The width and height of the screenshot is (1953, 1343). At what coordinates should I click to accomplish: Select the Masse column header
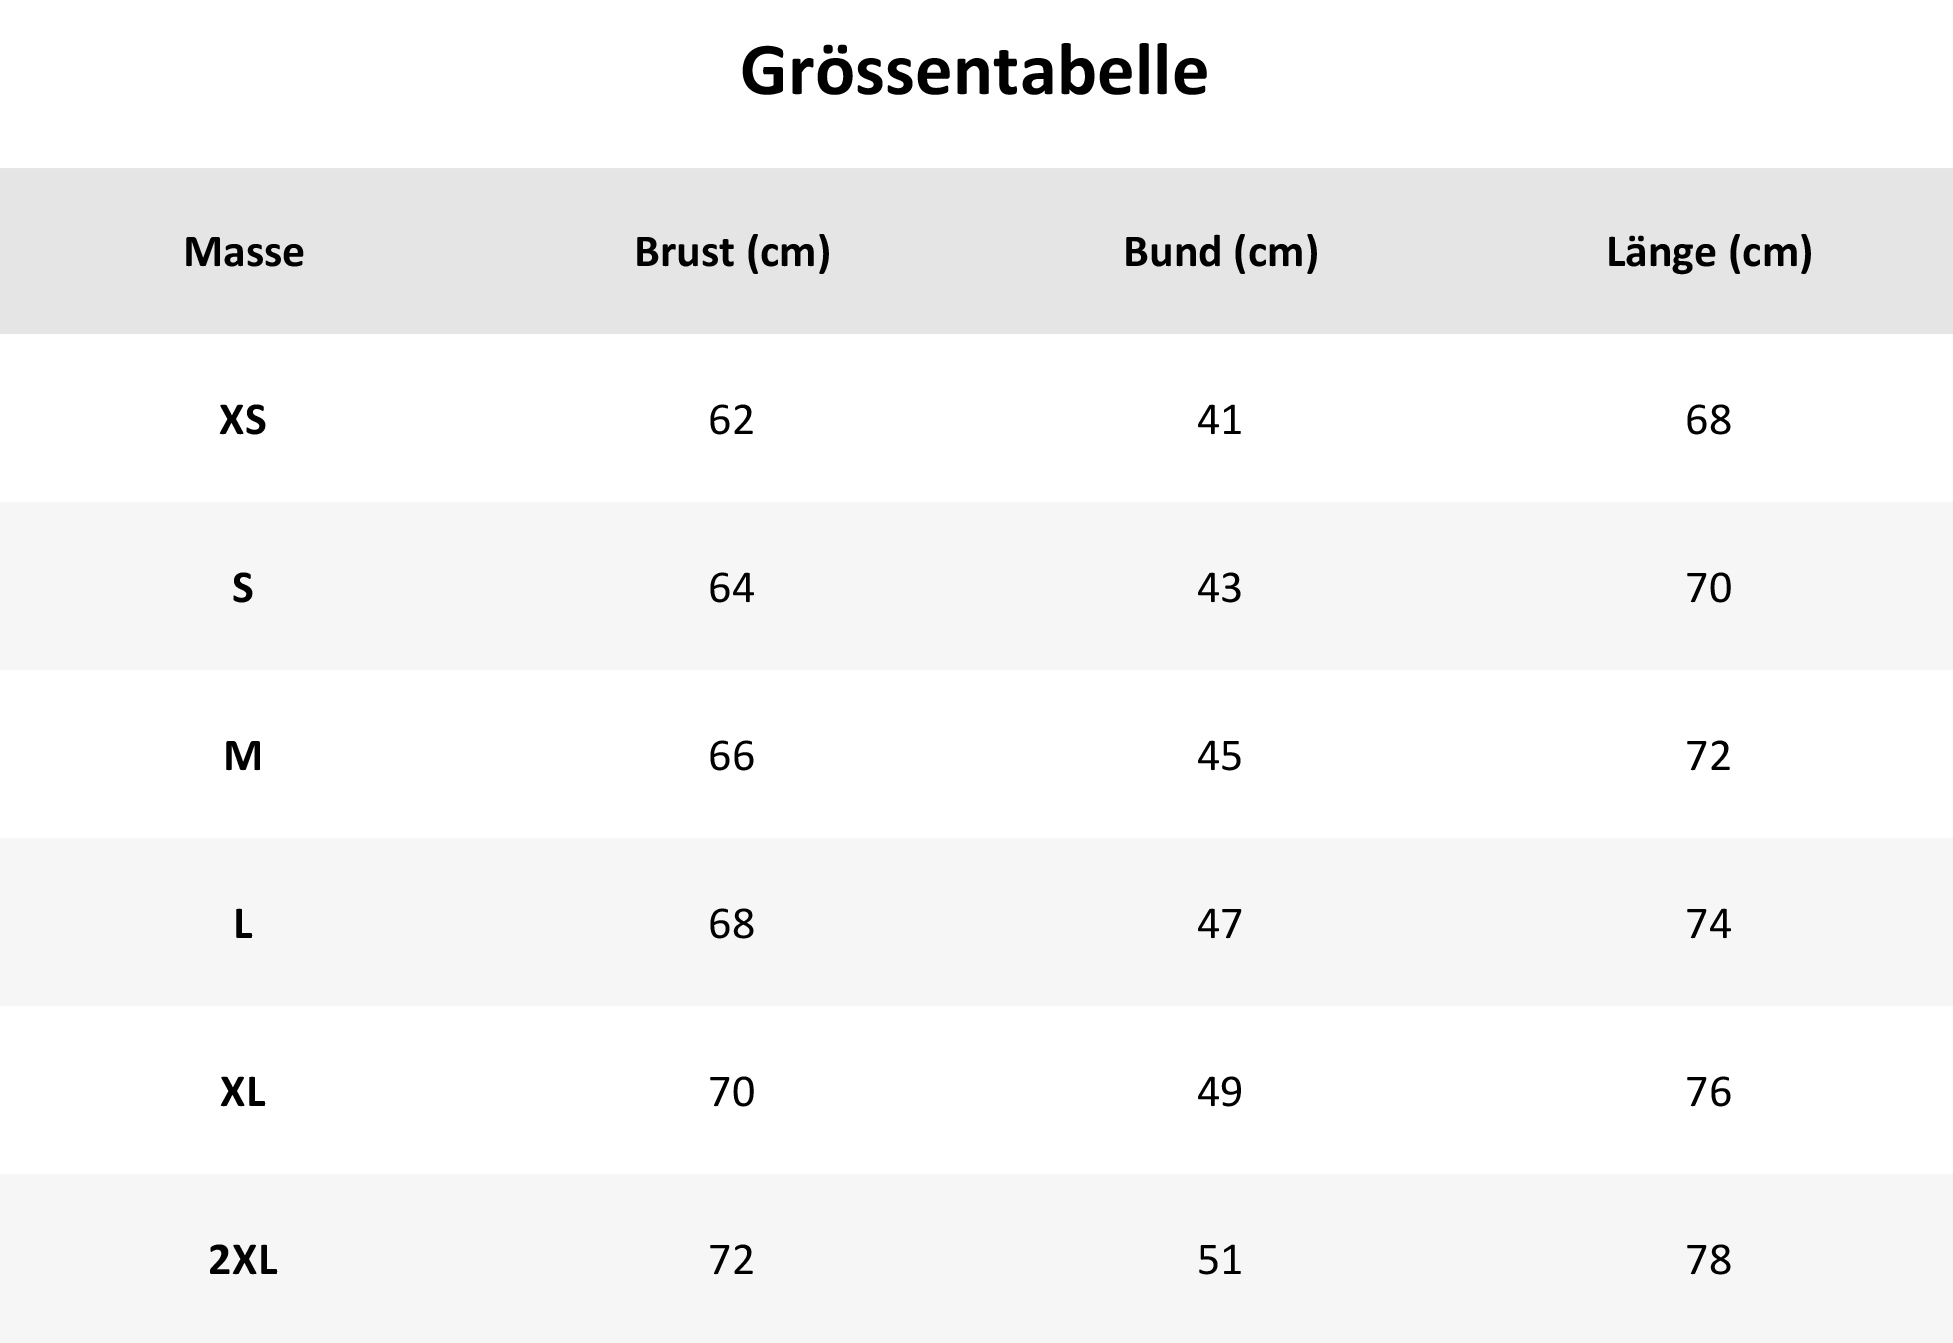[x=244, y=251]
